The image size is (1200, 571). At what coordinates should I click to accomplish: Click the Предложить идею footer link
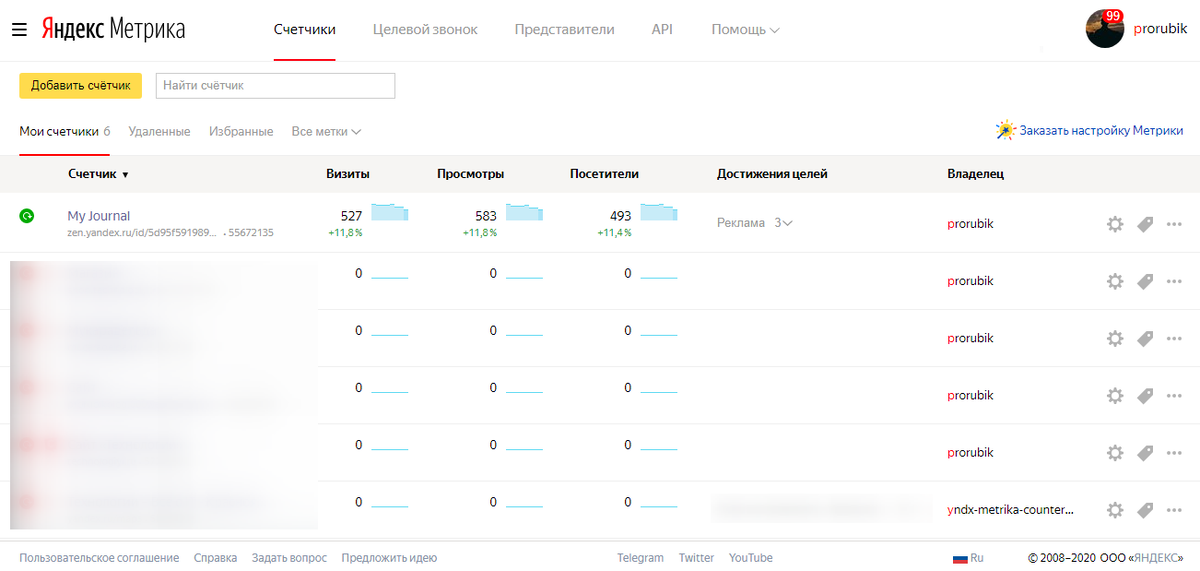tap(389, 558)
